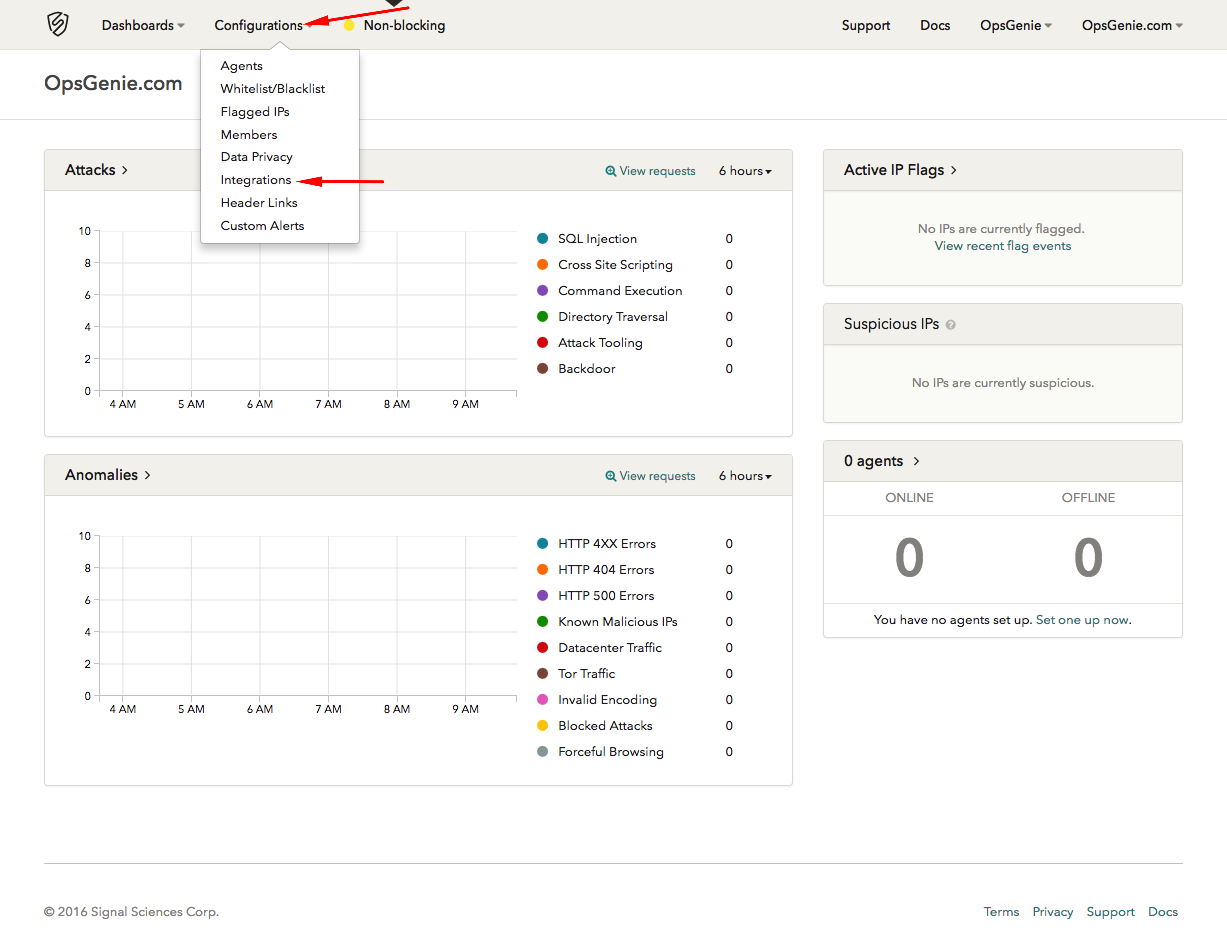Click the Anomalies chart plot area
The image size is (1227, 935).
(x=307, y=616)
